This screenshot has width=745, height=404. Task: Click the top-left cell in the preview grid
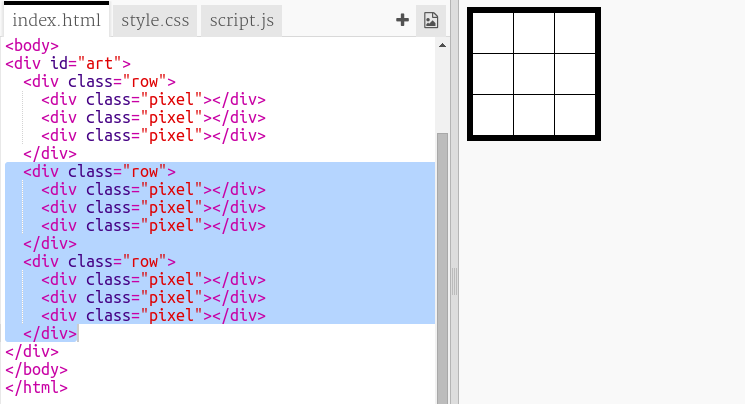pyautogui.click(x=494, y=33)
